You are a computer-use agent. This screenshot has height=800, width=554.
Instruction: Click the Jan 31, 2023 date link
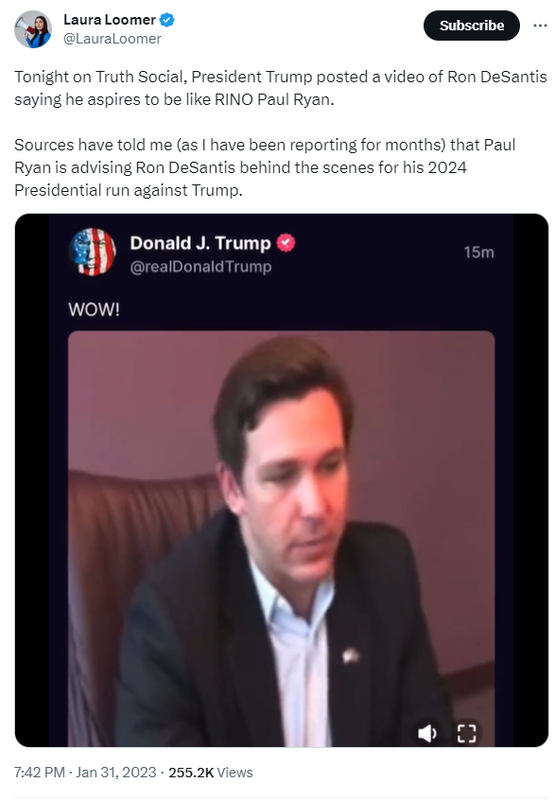[116, 772]
